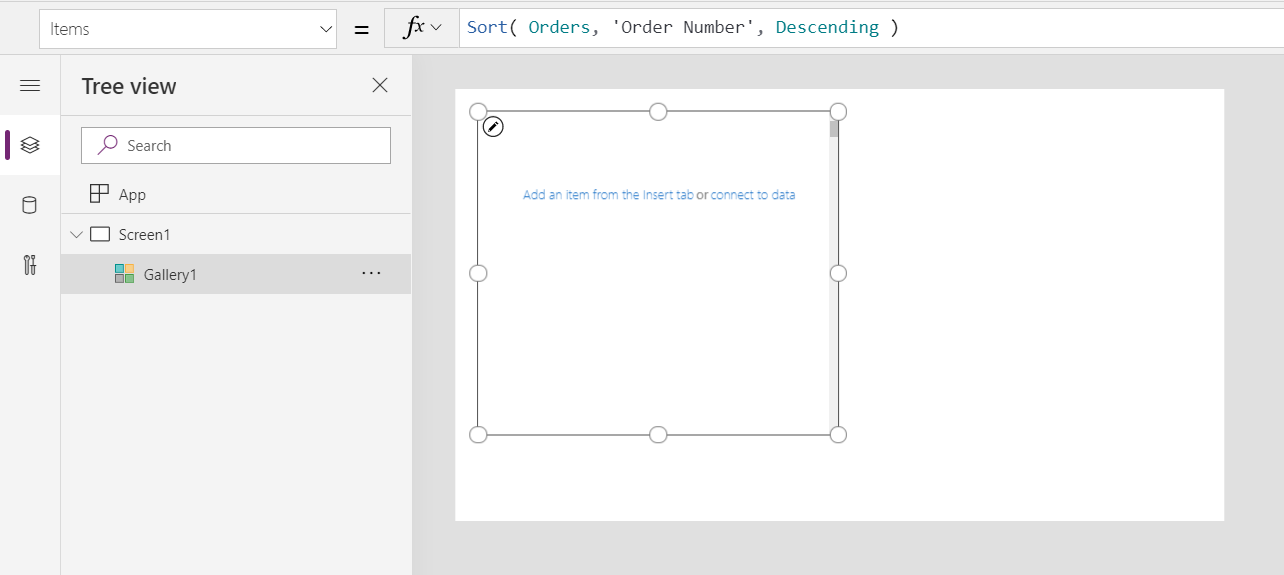Collapse the Screen1 tree node
This screenshot has width=1284, height=575.
coord(76,235)
